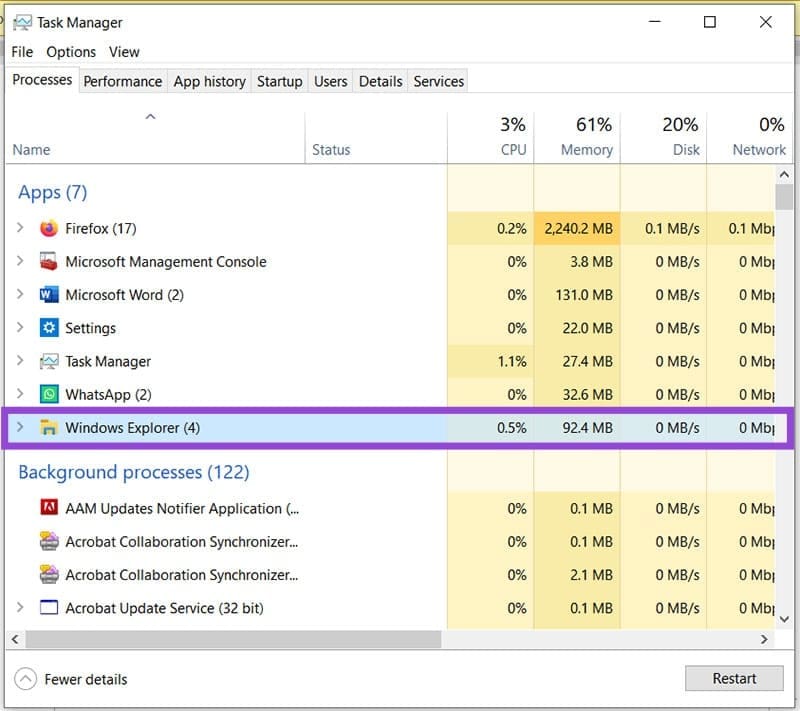Expand the Windows Explorer process group

[20, 428]
